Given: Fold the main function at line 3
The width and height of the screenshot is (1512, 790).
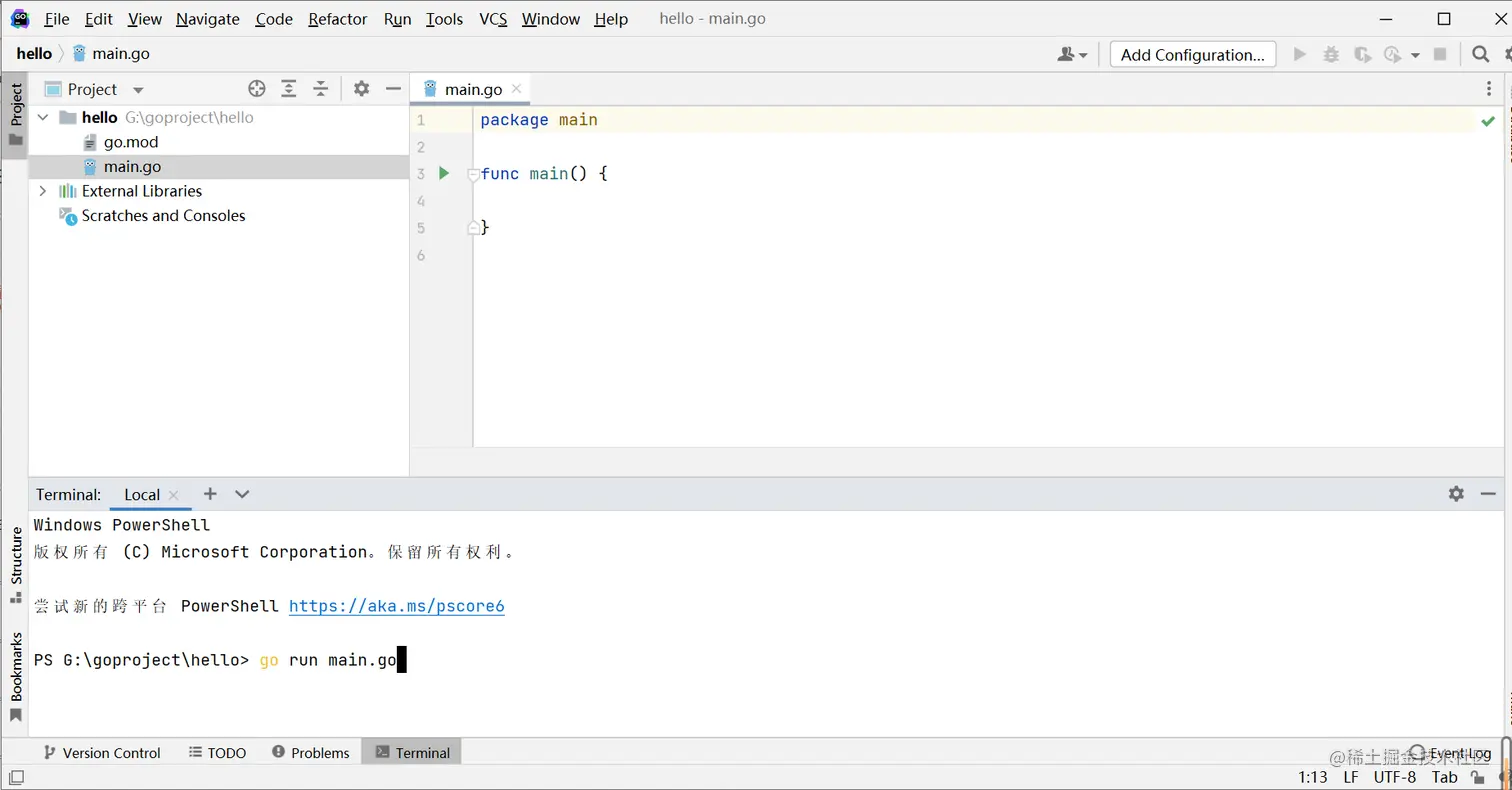Looking at the screenshot, I should point(473,175).
